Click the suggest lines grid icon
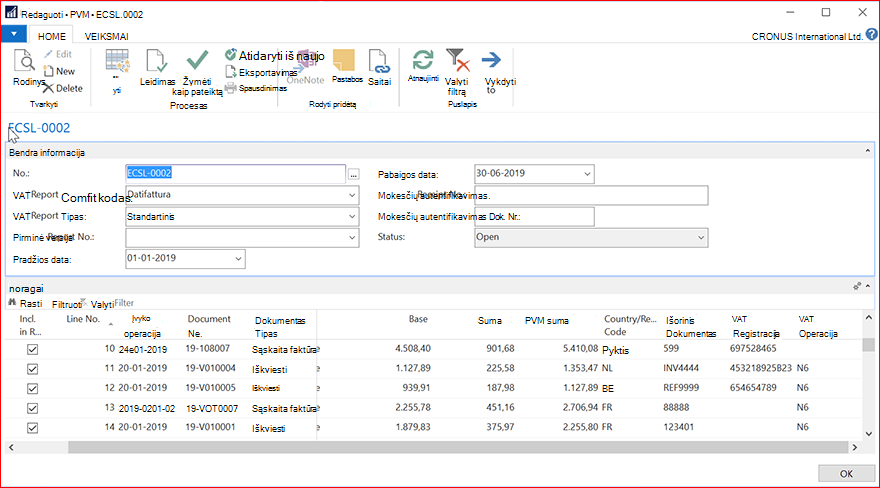Screen dimensions: 880x488 pyautogui.click(x=117, y=61)
